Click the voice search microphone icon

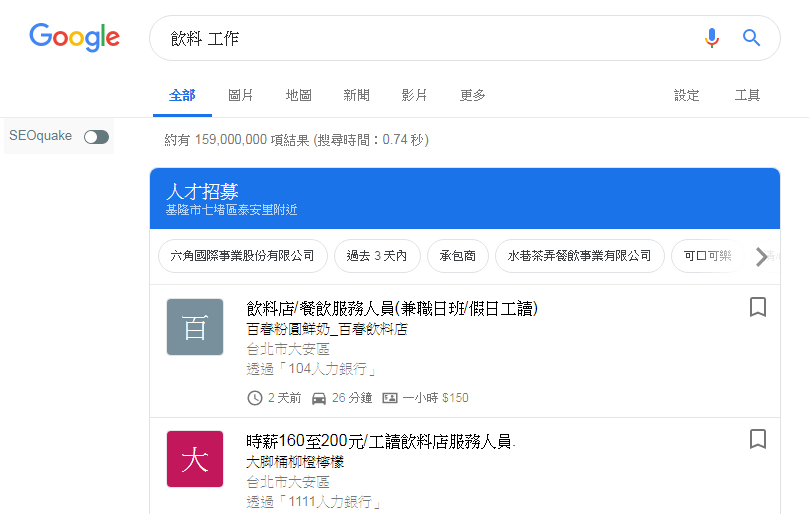click(x=711, y=38)
